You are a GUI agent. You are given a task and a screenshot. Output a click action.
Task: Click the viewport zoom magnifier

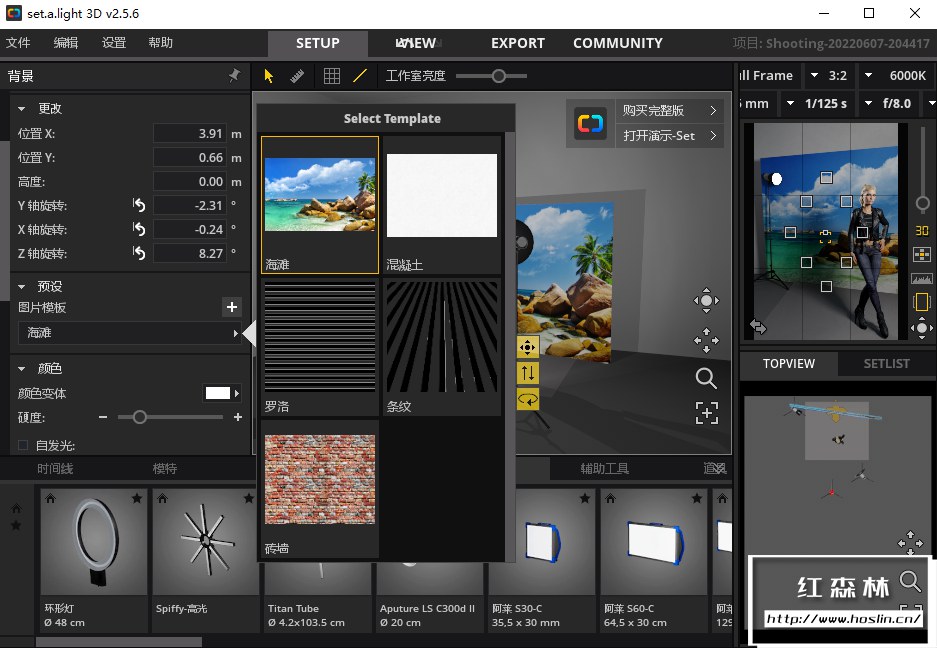tap(706, 378)
